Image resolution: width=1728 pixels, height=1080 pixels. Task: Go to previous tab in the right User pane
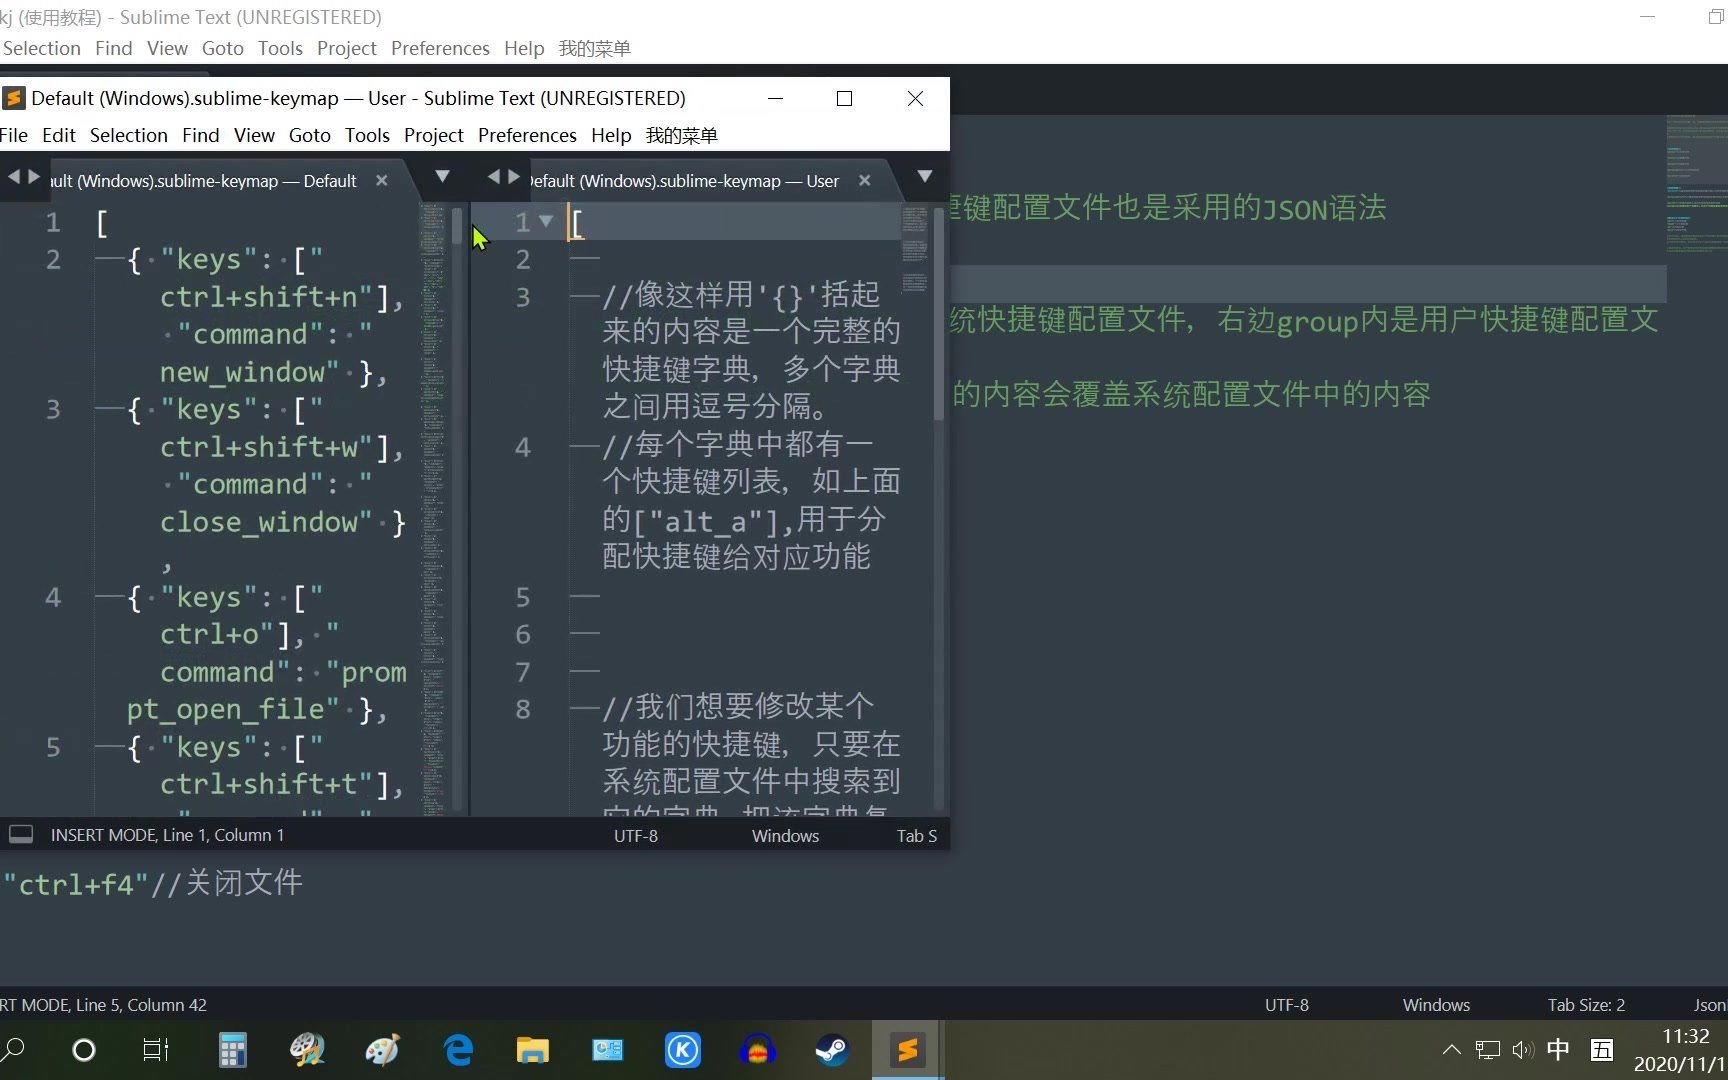point(493,177)
